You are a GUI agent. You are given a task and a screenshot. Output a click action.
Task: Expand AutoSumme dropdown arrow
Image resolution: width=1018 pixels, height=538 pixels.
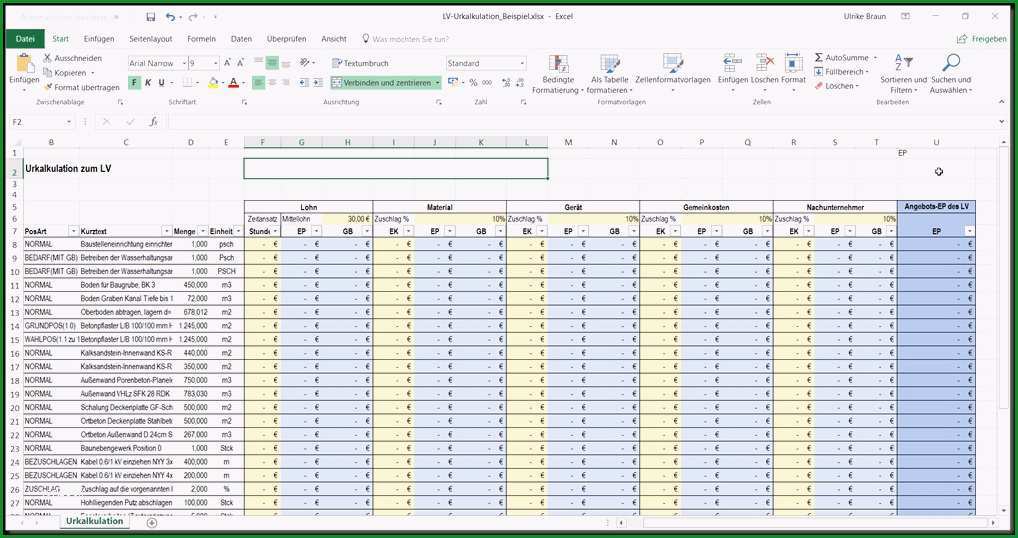tap(875, 58)
